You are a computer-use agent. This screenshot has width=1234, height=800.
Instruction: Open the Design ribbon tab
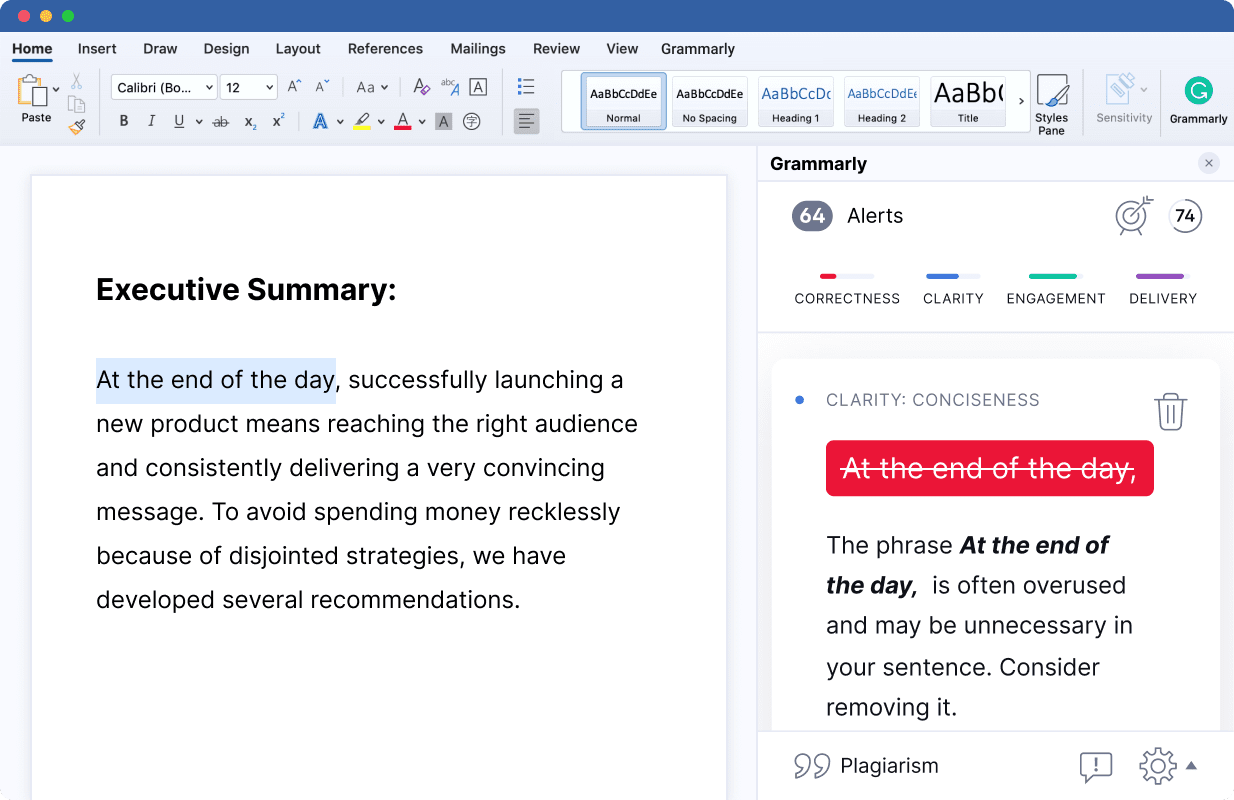coord(226,48)
